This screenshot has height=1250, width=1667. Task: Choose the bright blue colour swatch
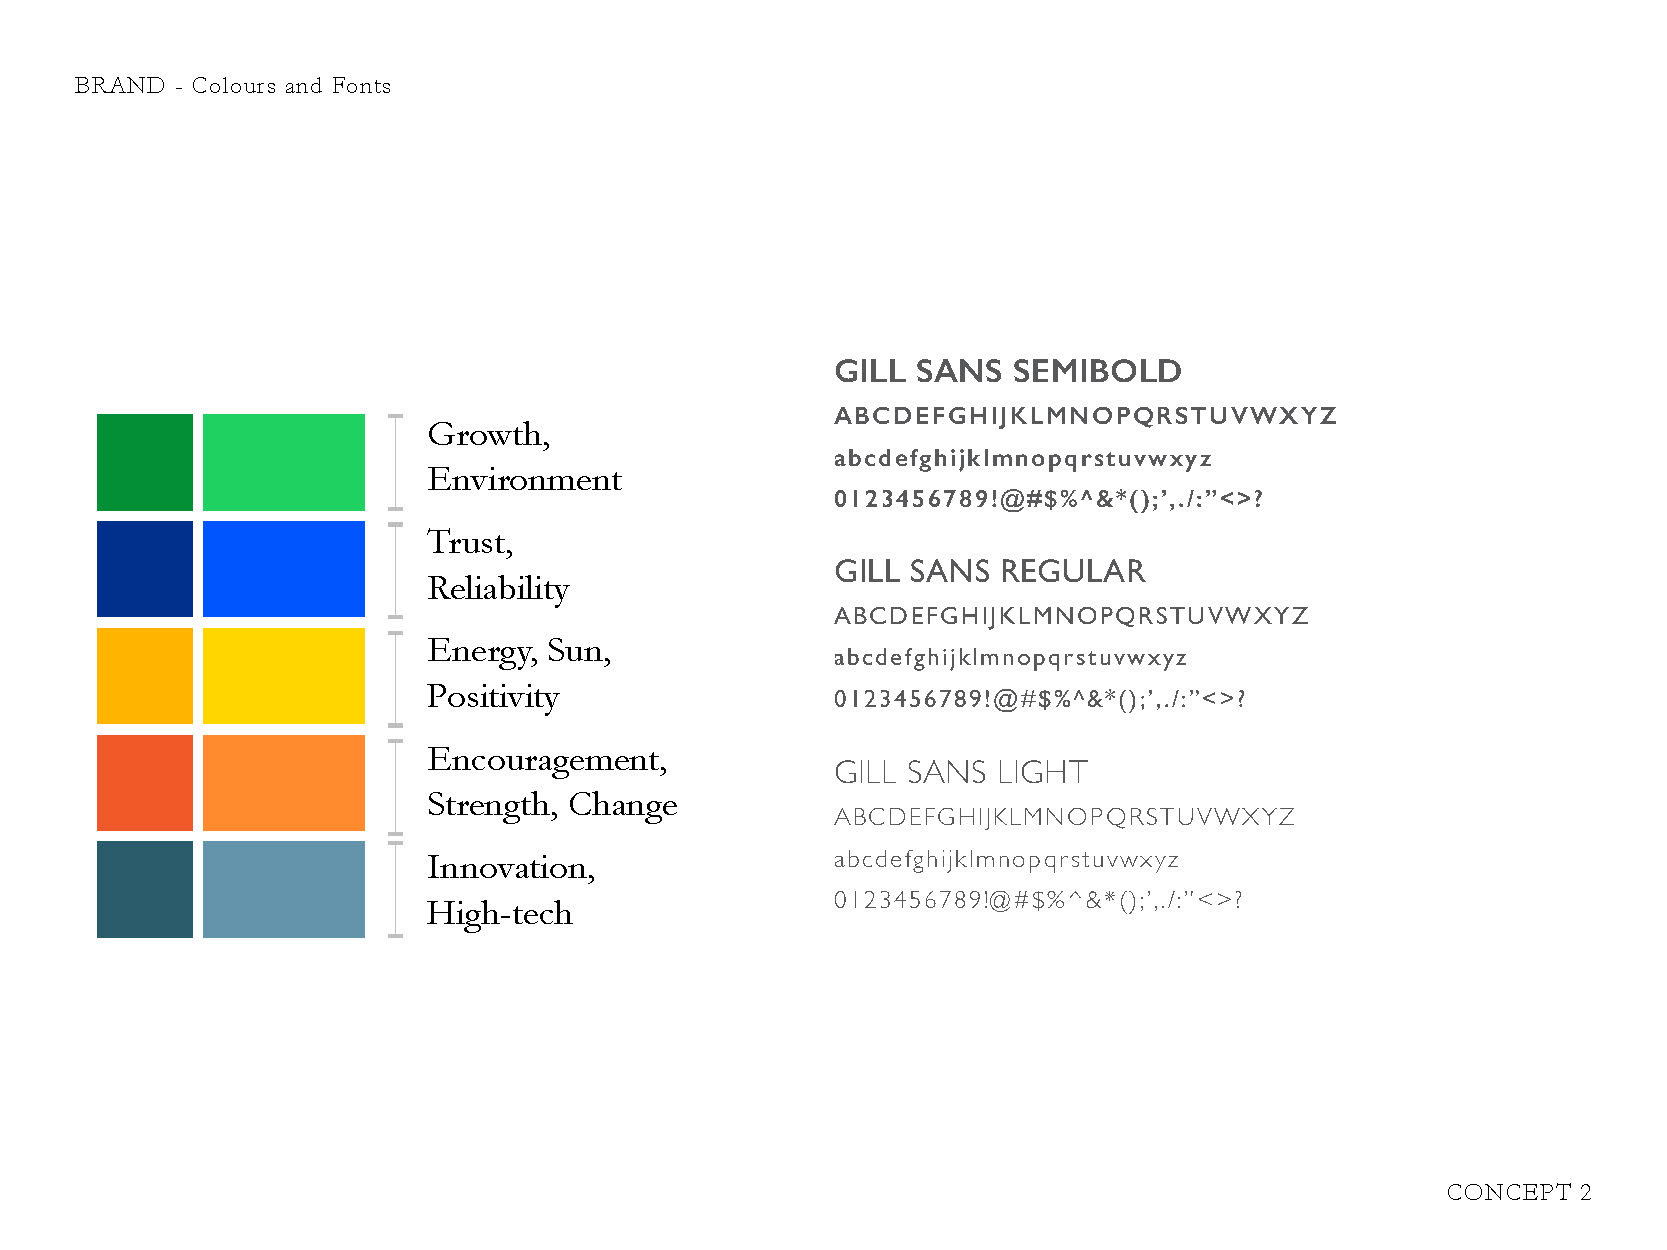tap(284, 569)
